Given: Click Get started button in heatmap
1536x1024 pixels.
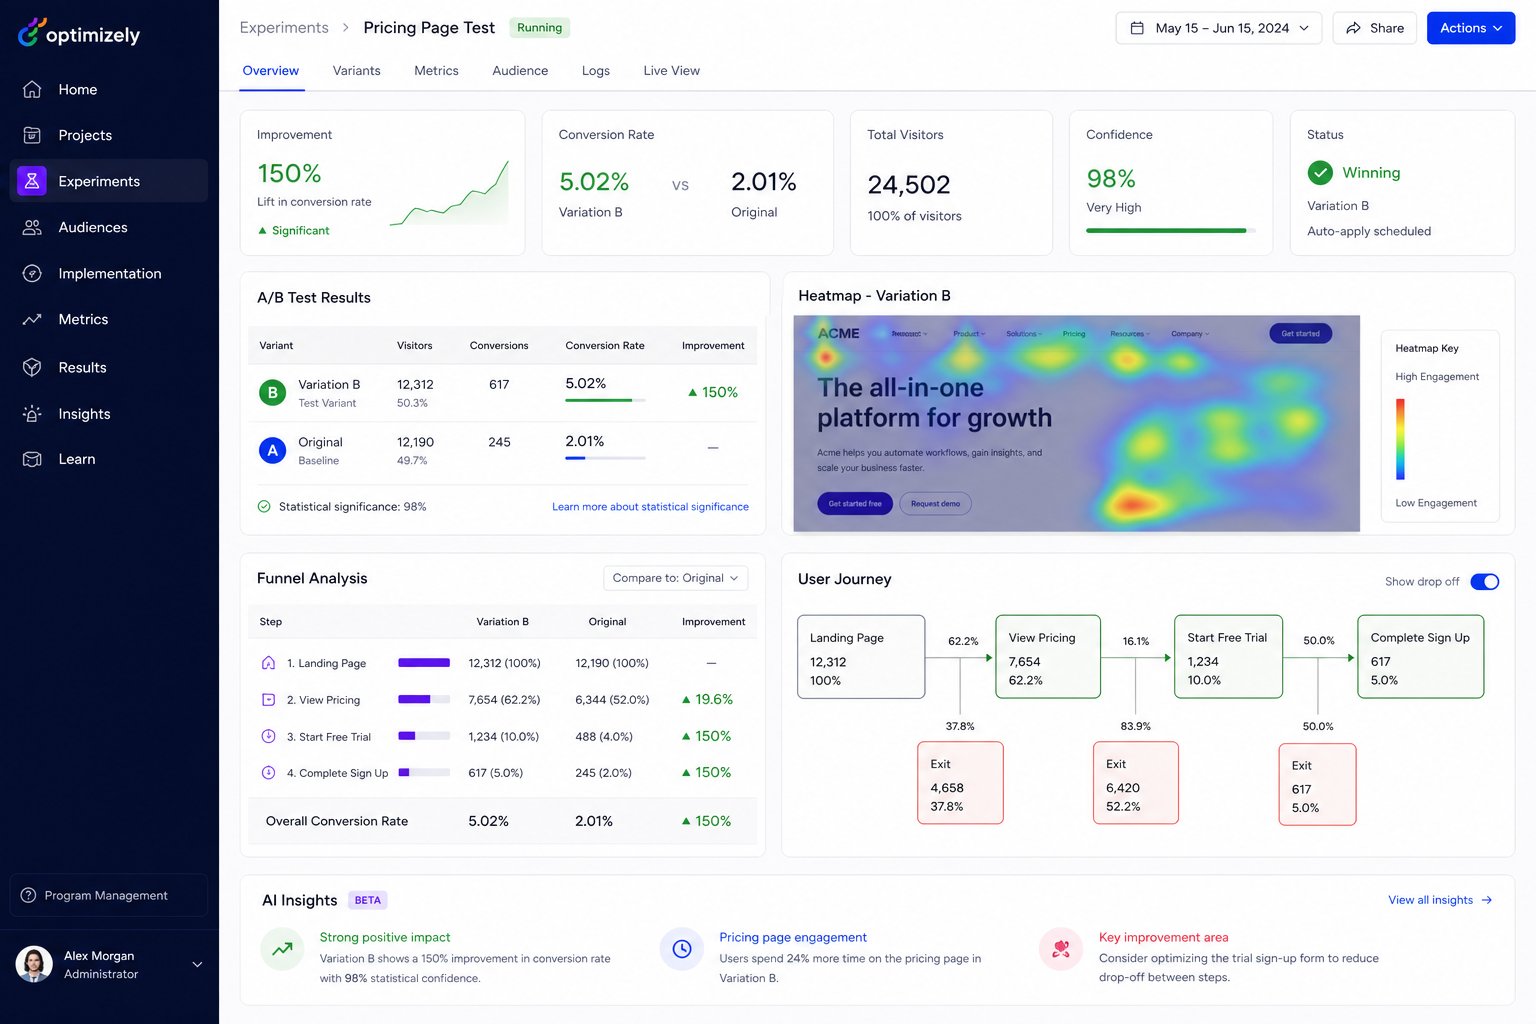Looking at the screenshot, I should coord(1300,334).
